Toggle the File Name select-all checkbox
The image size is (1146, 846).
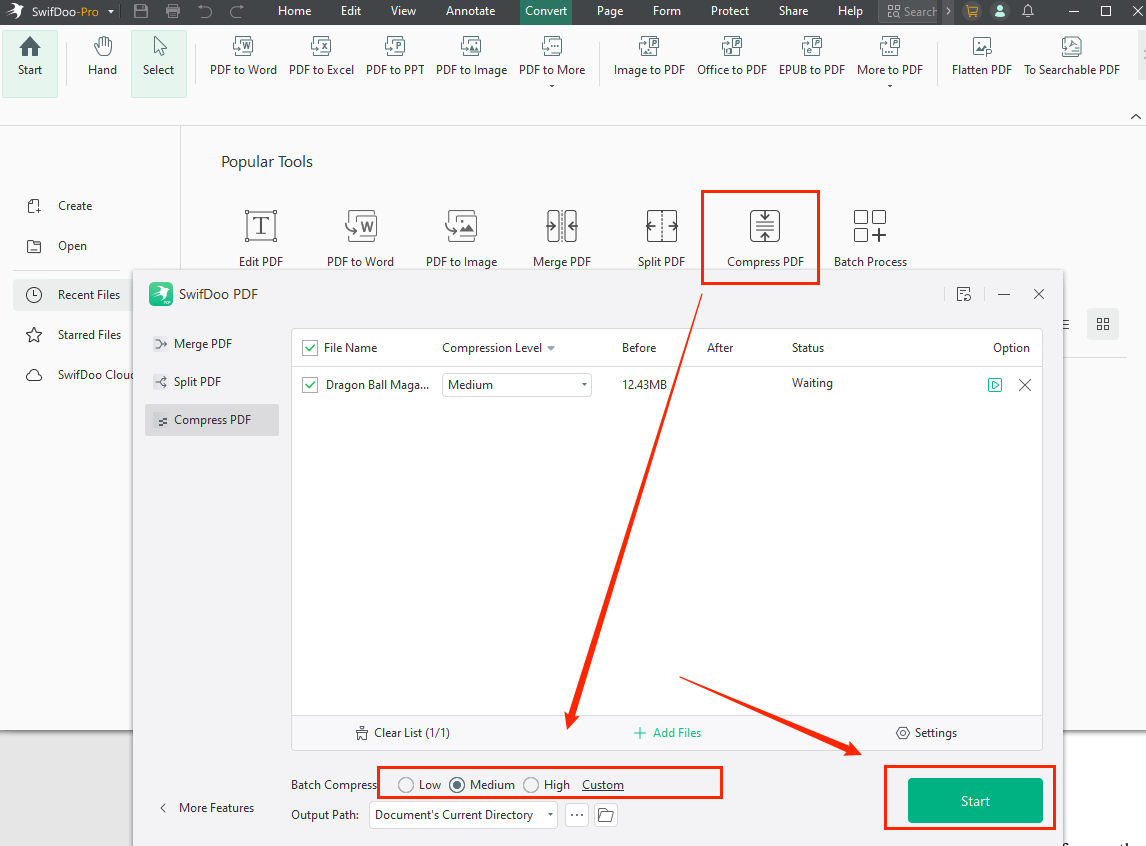[310, 348]
